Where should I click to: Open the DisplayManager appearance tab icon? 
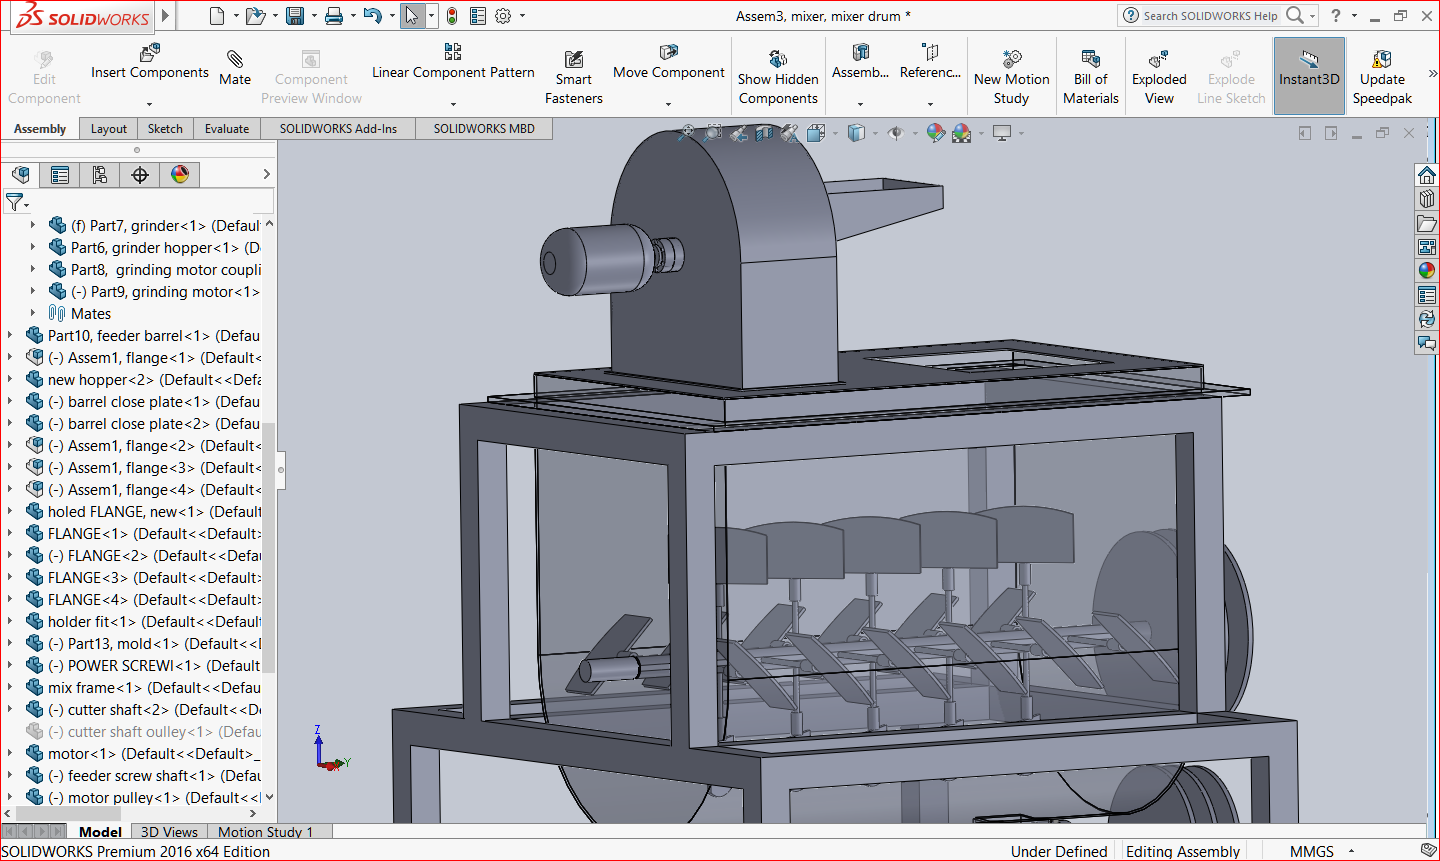tap(180, 175)
